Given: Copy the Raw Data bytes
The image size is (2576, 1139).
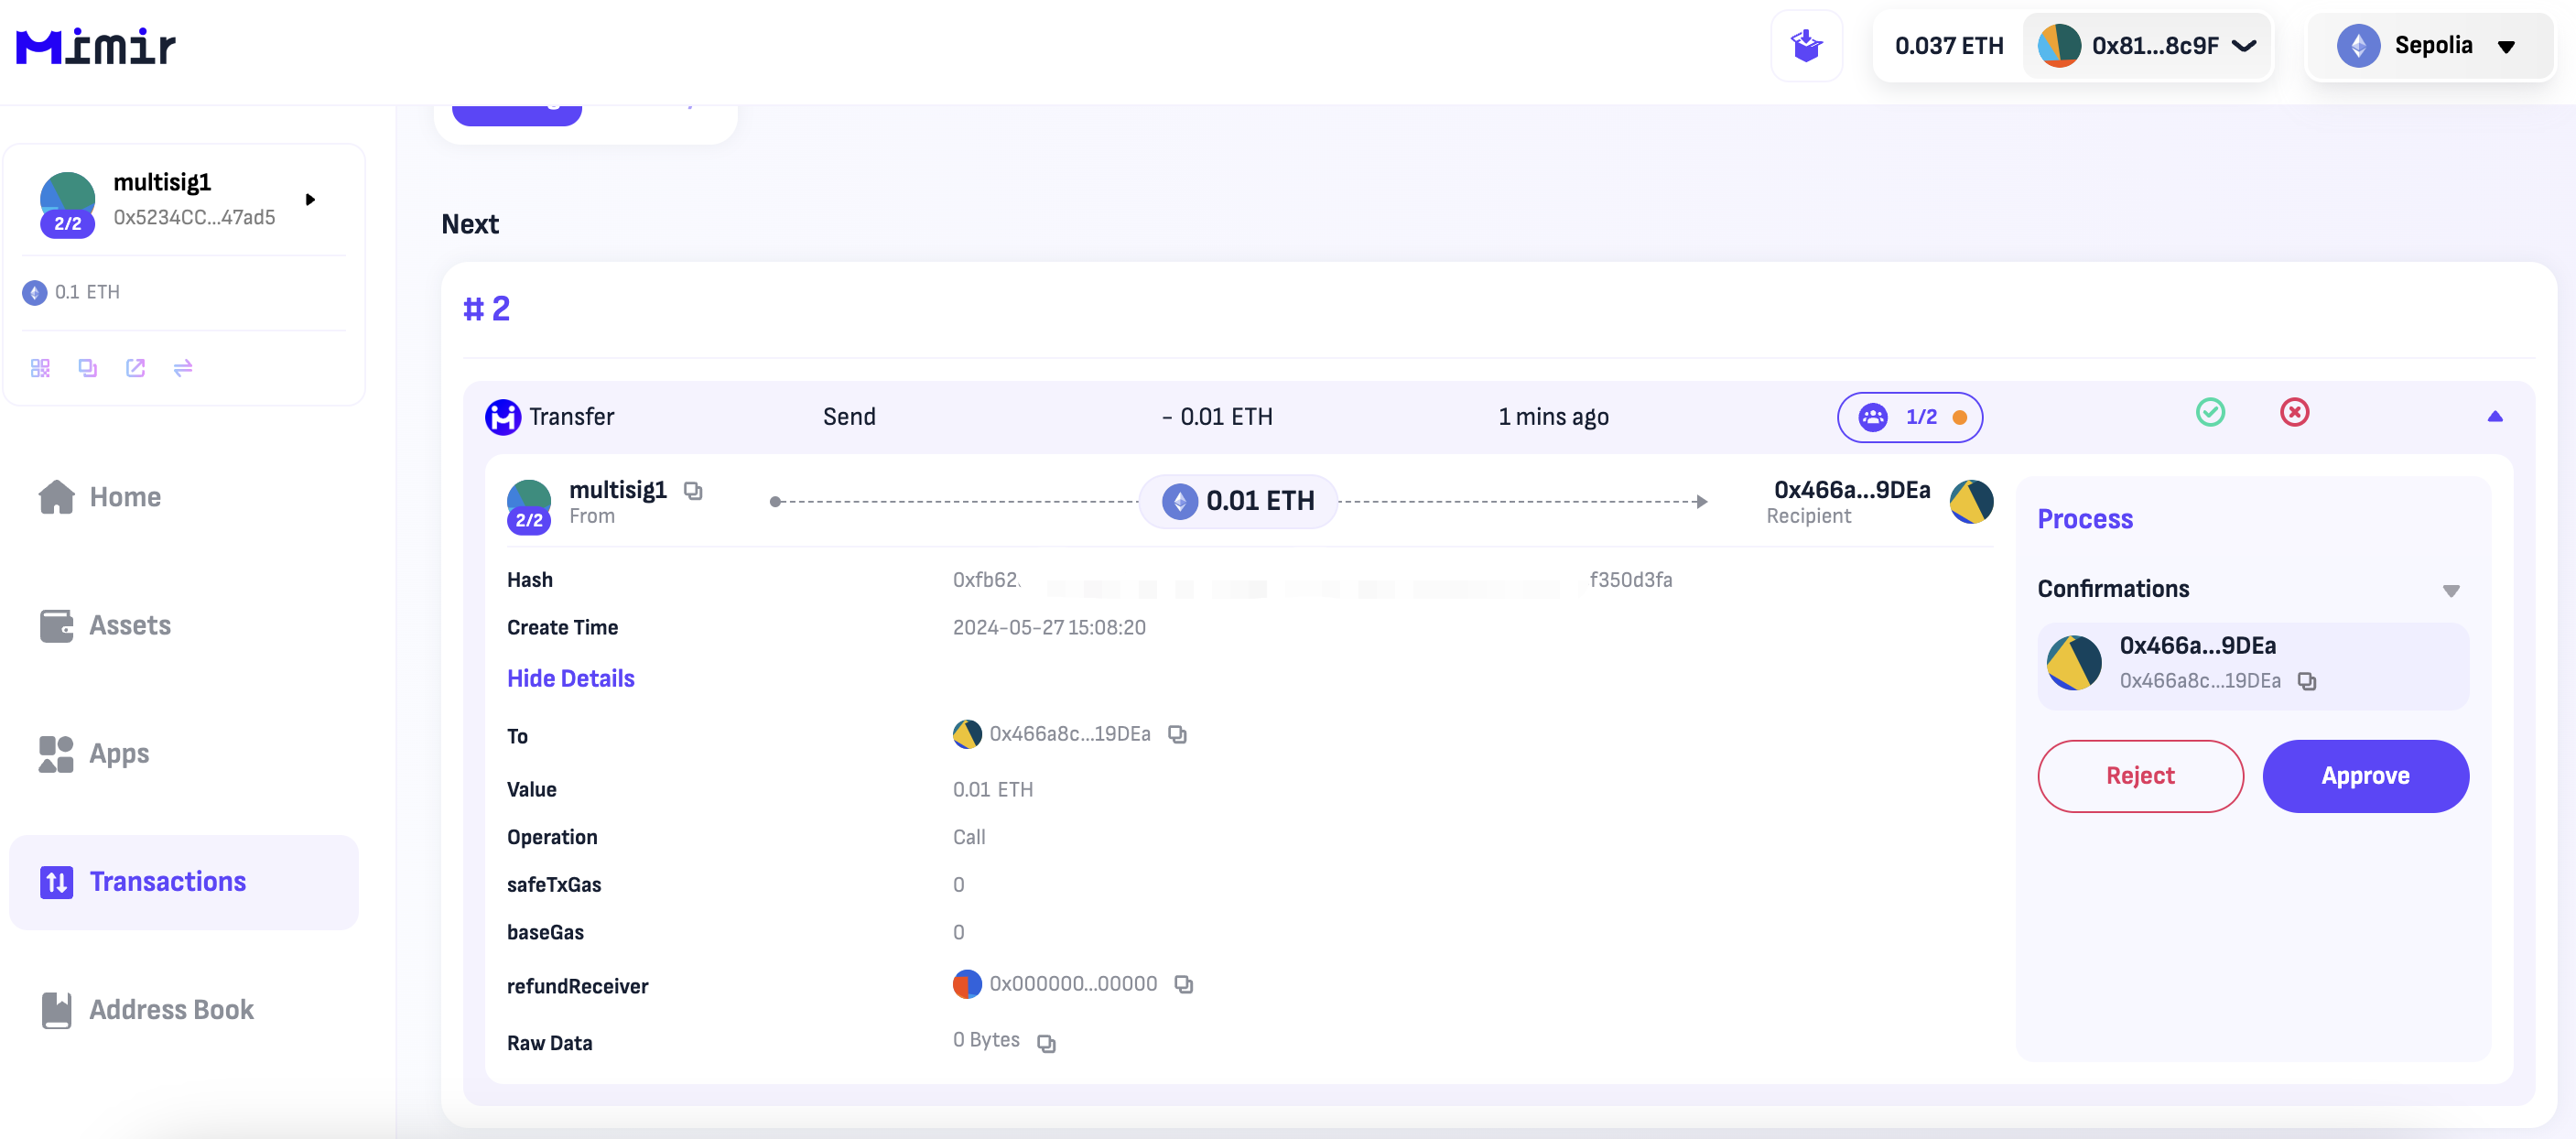Looking at the screenshot, I should [1046, 1043].
